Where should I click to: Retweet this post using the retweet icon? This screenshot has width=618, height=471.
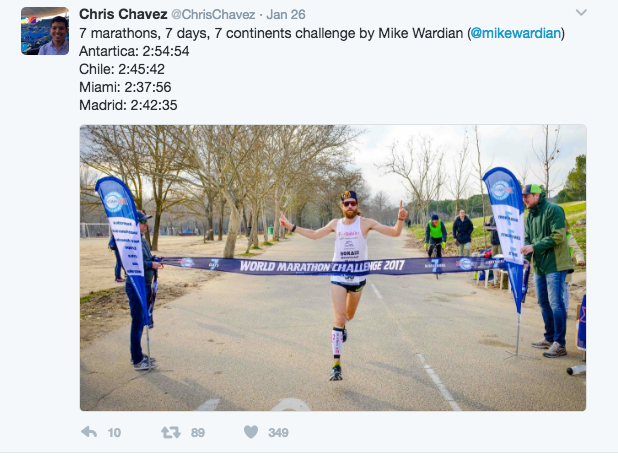(171, 432)
